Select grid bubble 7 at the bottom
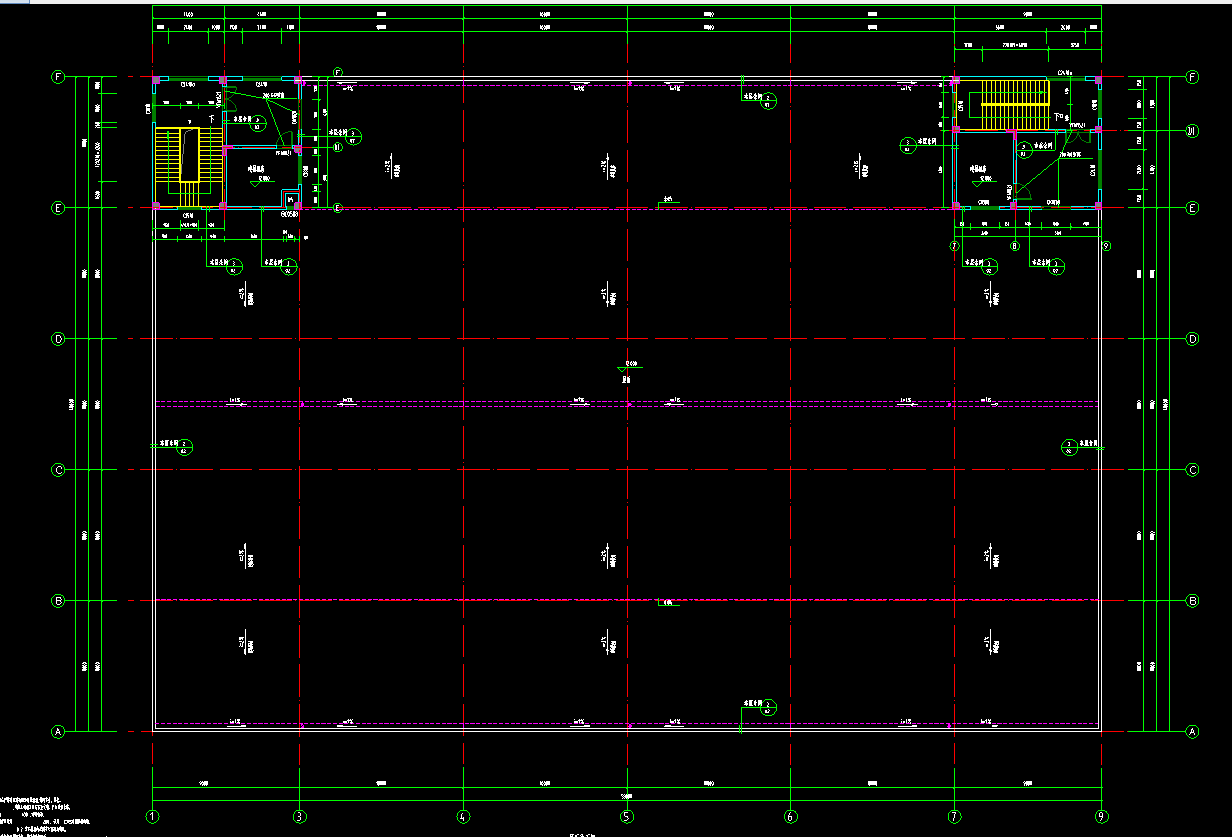1232x837 pixels. (954, 816)
